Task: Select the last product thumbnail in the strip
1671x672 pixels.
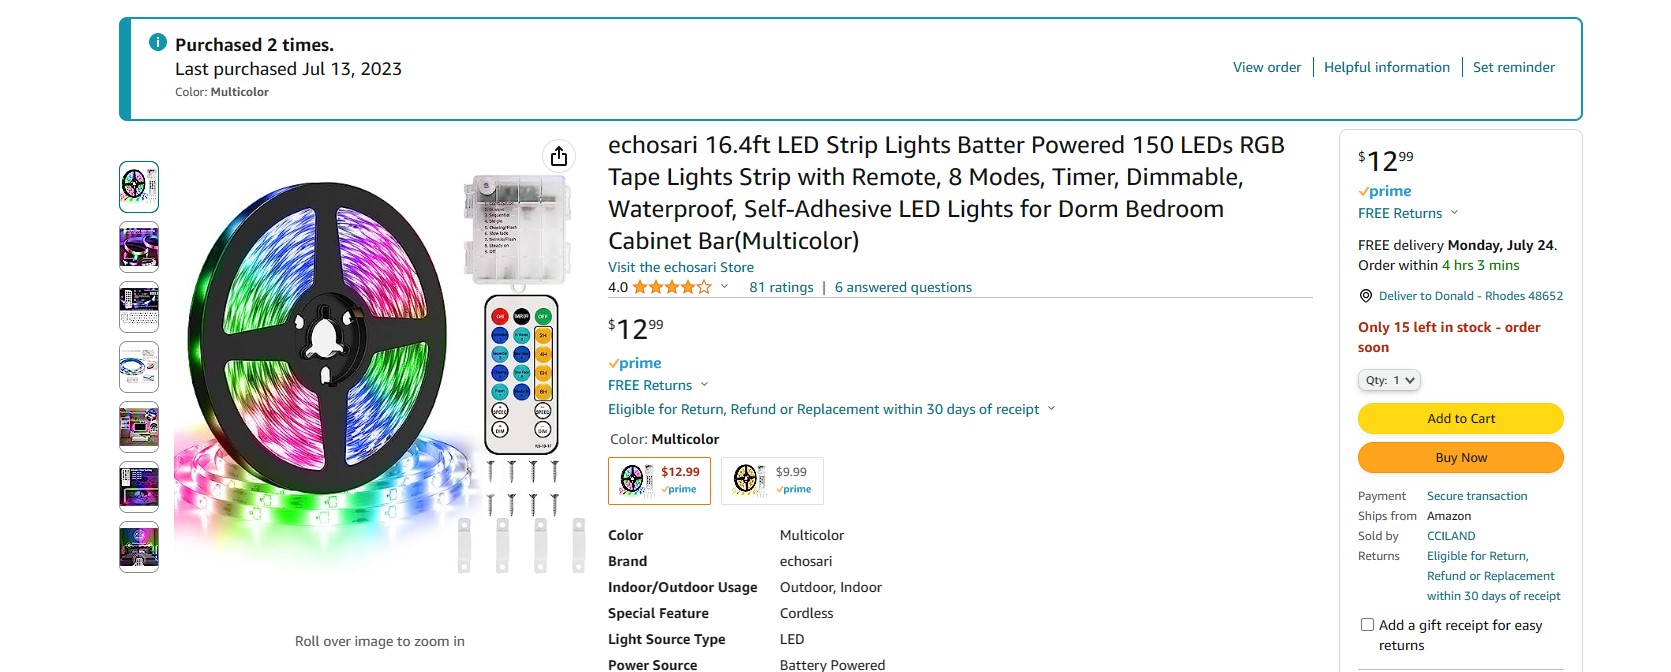Action: [x=139, y=547]
